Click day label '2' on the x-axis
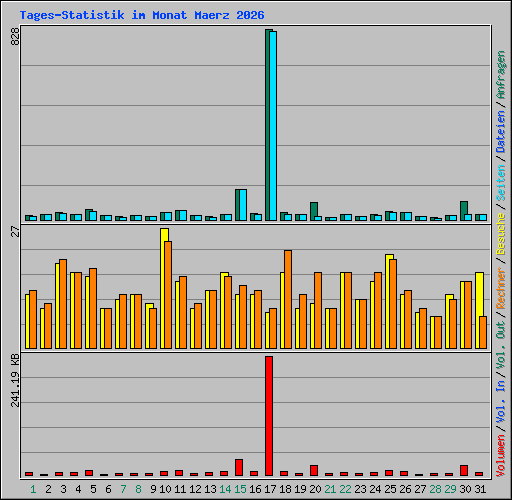 tap(48, 489)
